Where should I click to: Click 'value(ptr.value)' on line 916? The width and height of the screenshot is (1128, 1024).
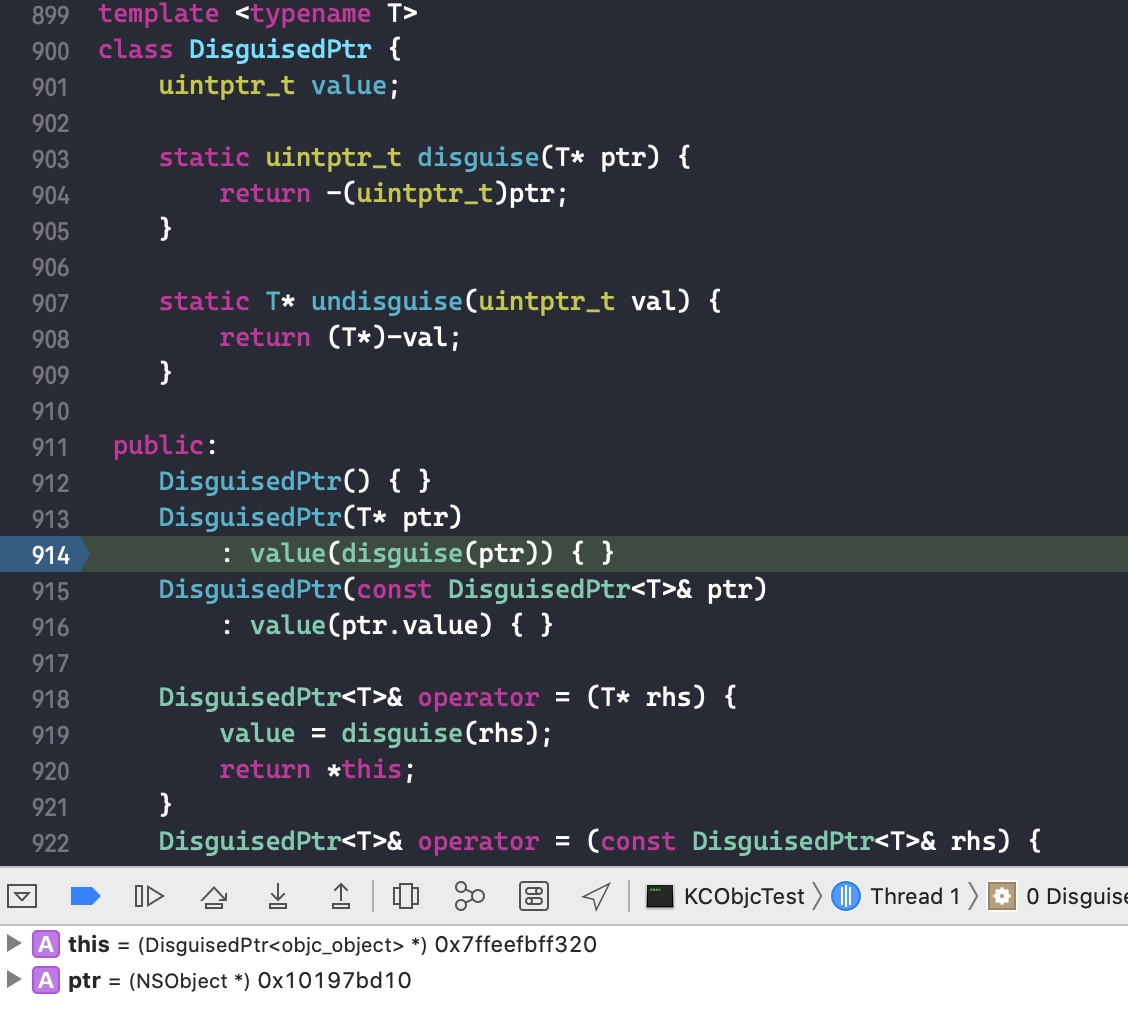(371, 625)
